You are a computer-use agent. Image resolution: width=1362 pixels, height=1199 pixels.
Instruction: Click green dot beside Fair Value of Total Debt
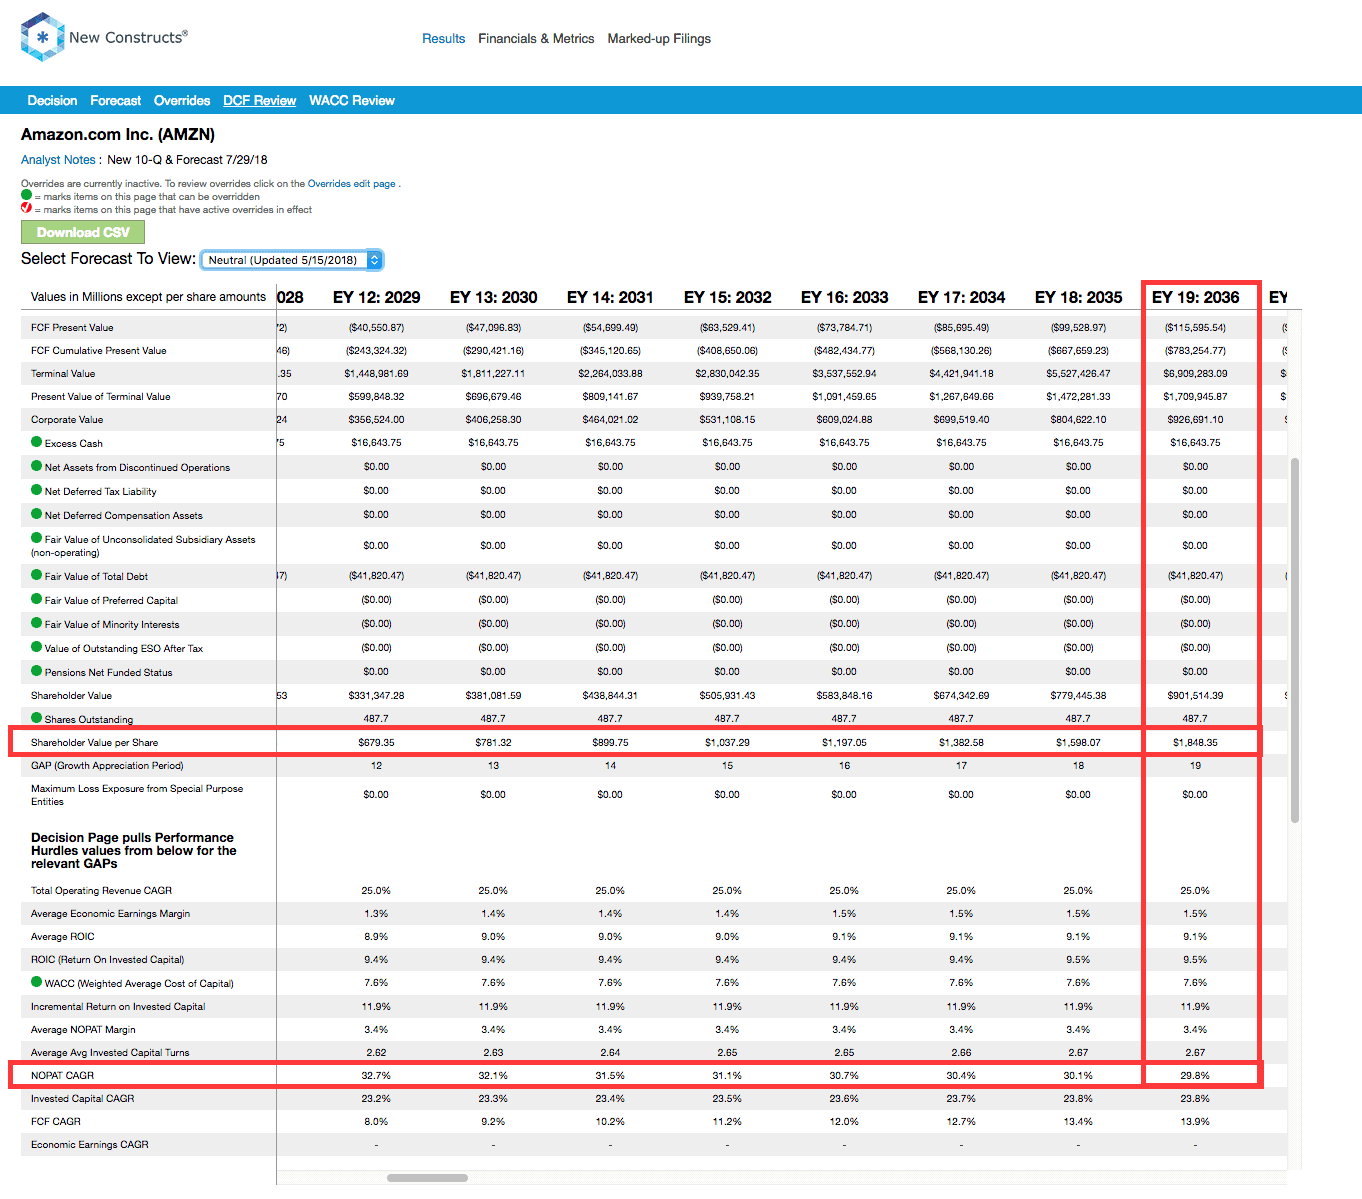(37, 575)
